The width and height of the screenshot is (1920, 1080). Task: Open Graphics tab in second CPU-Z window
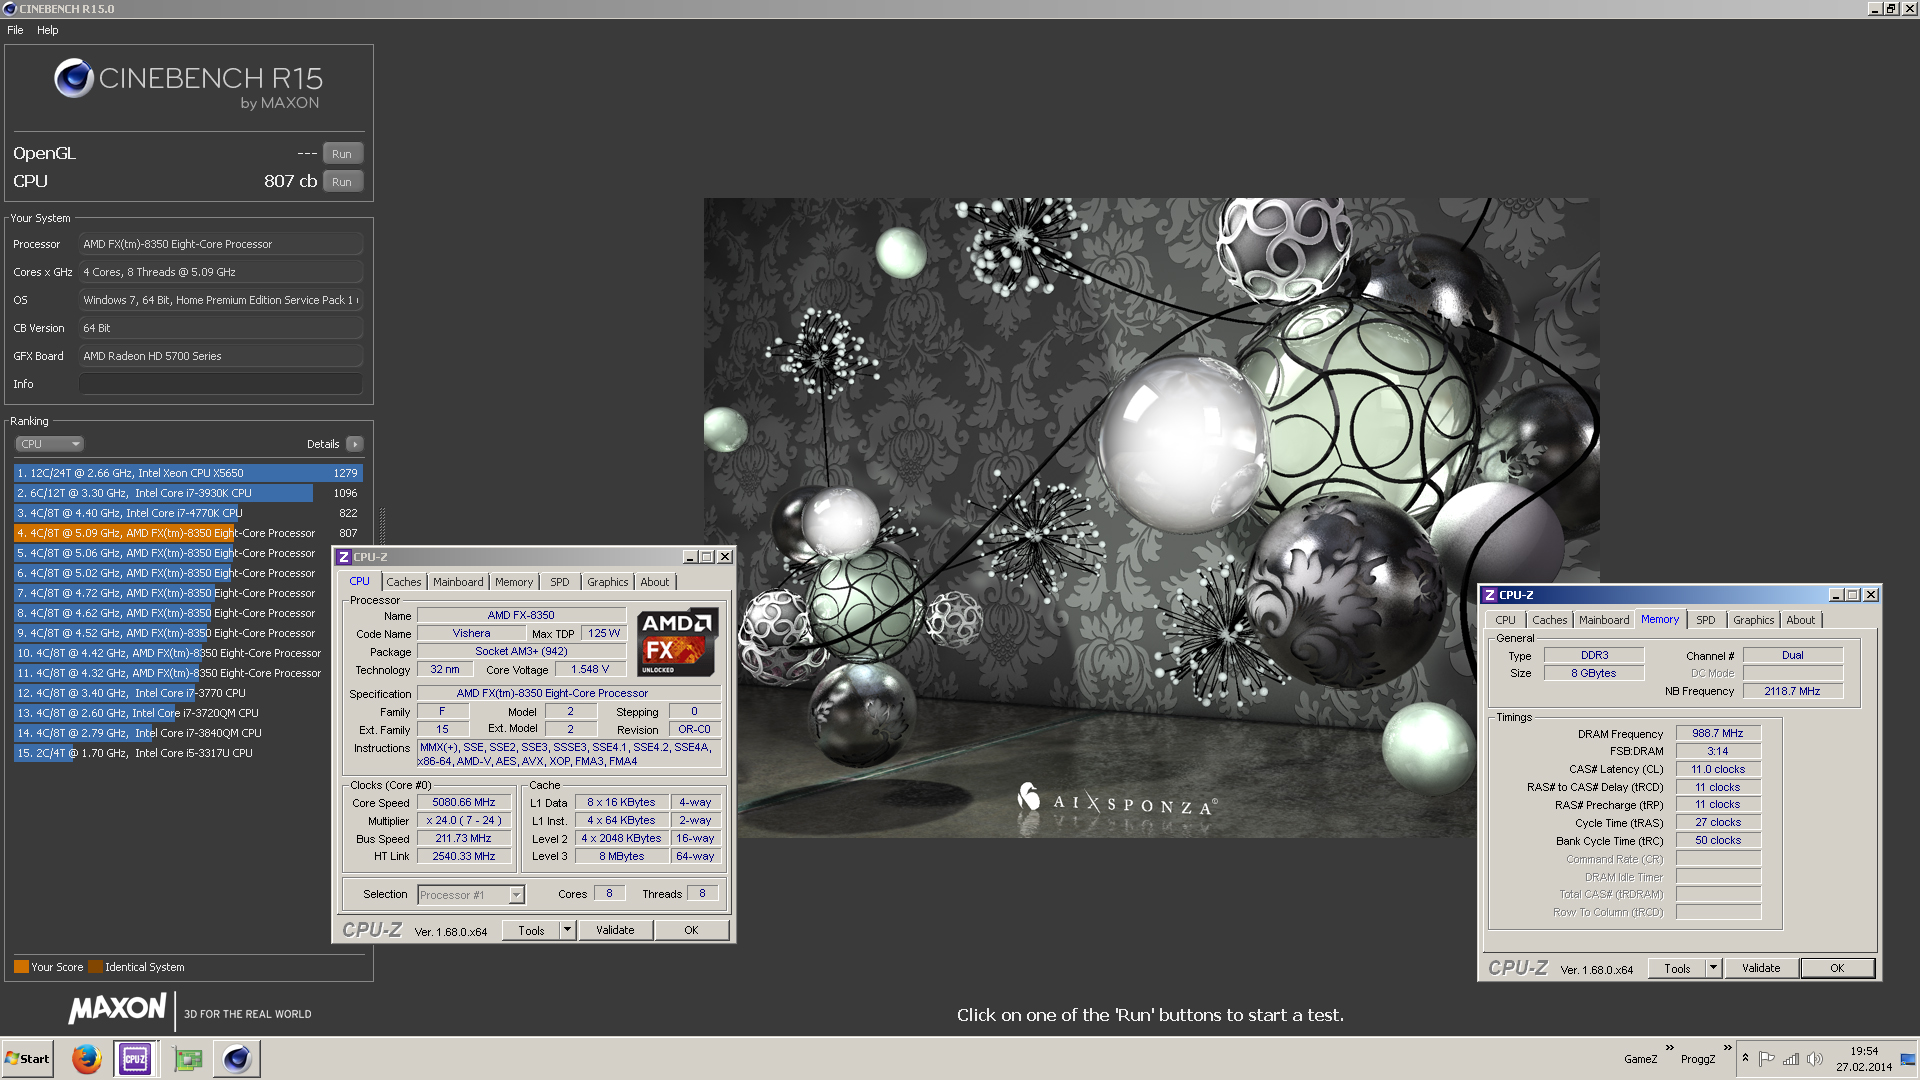click(1754, 620)
